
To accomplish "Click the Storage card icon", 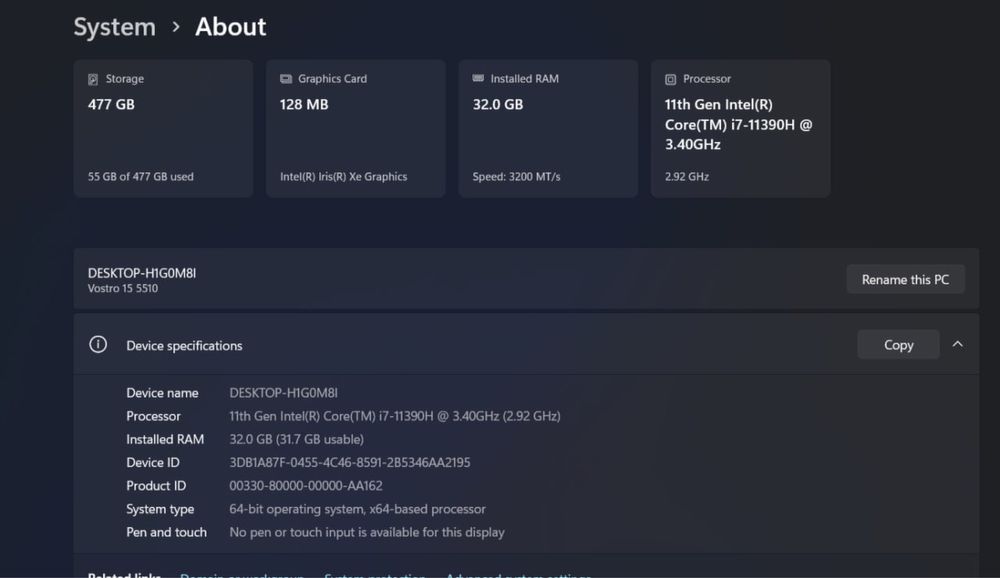I will [93, 79].
